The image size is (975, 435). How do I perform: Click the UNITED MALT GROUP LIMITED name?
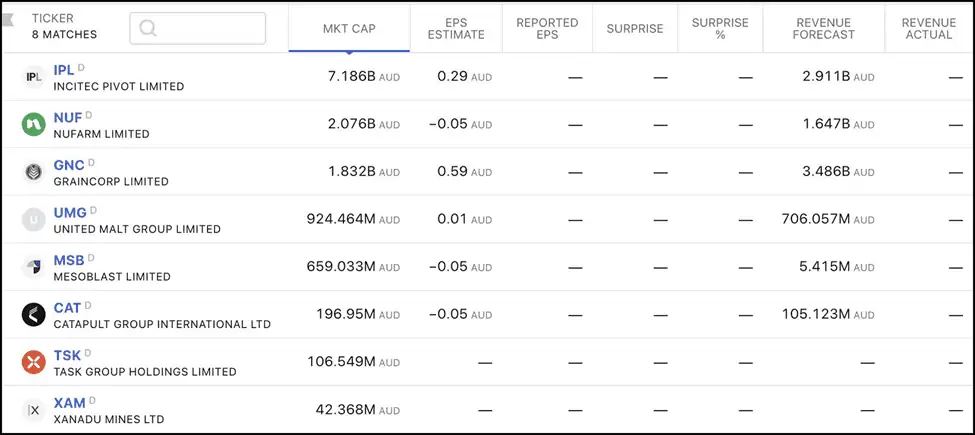coord(137,229)
